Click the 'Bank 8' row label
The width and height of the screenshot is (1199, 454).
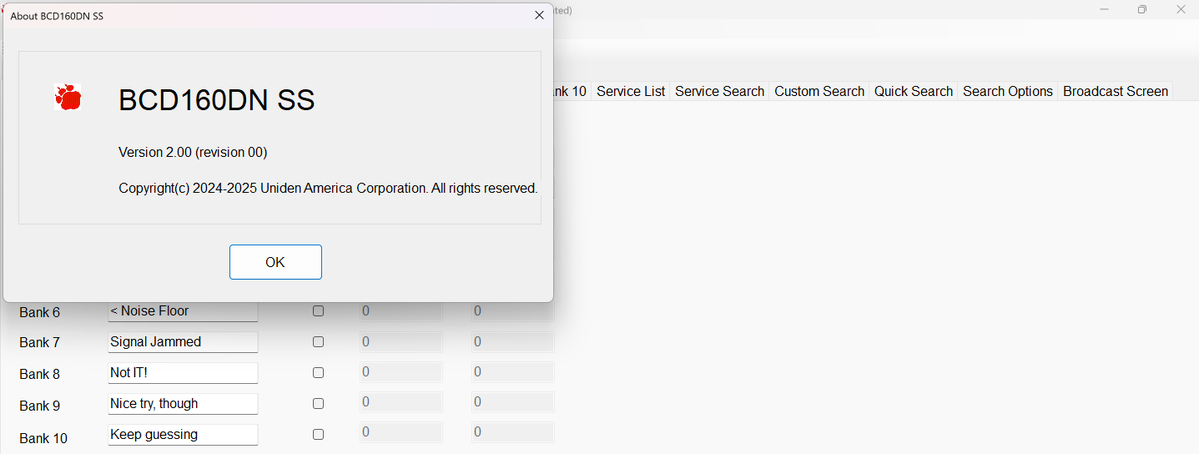pos(40,374)
